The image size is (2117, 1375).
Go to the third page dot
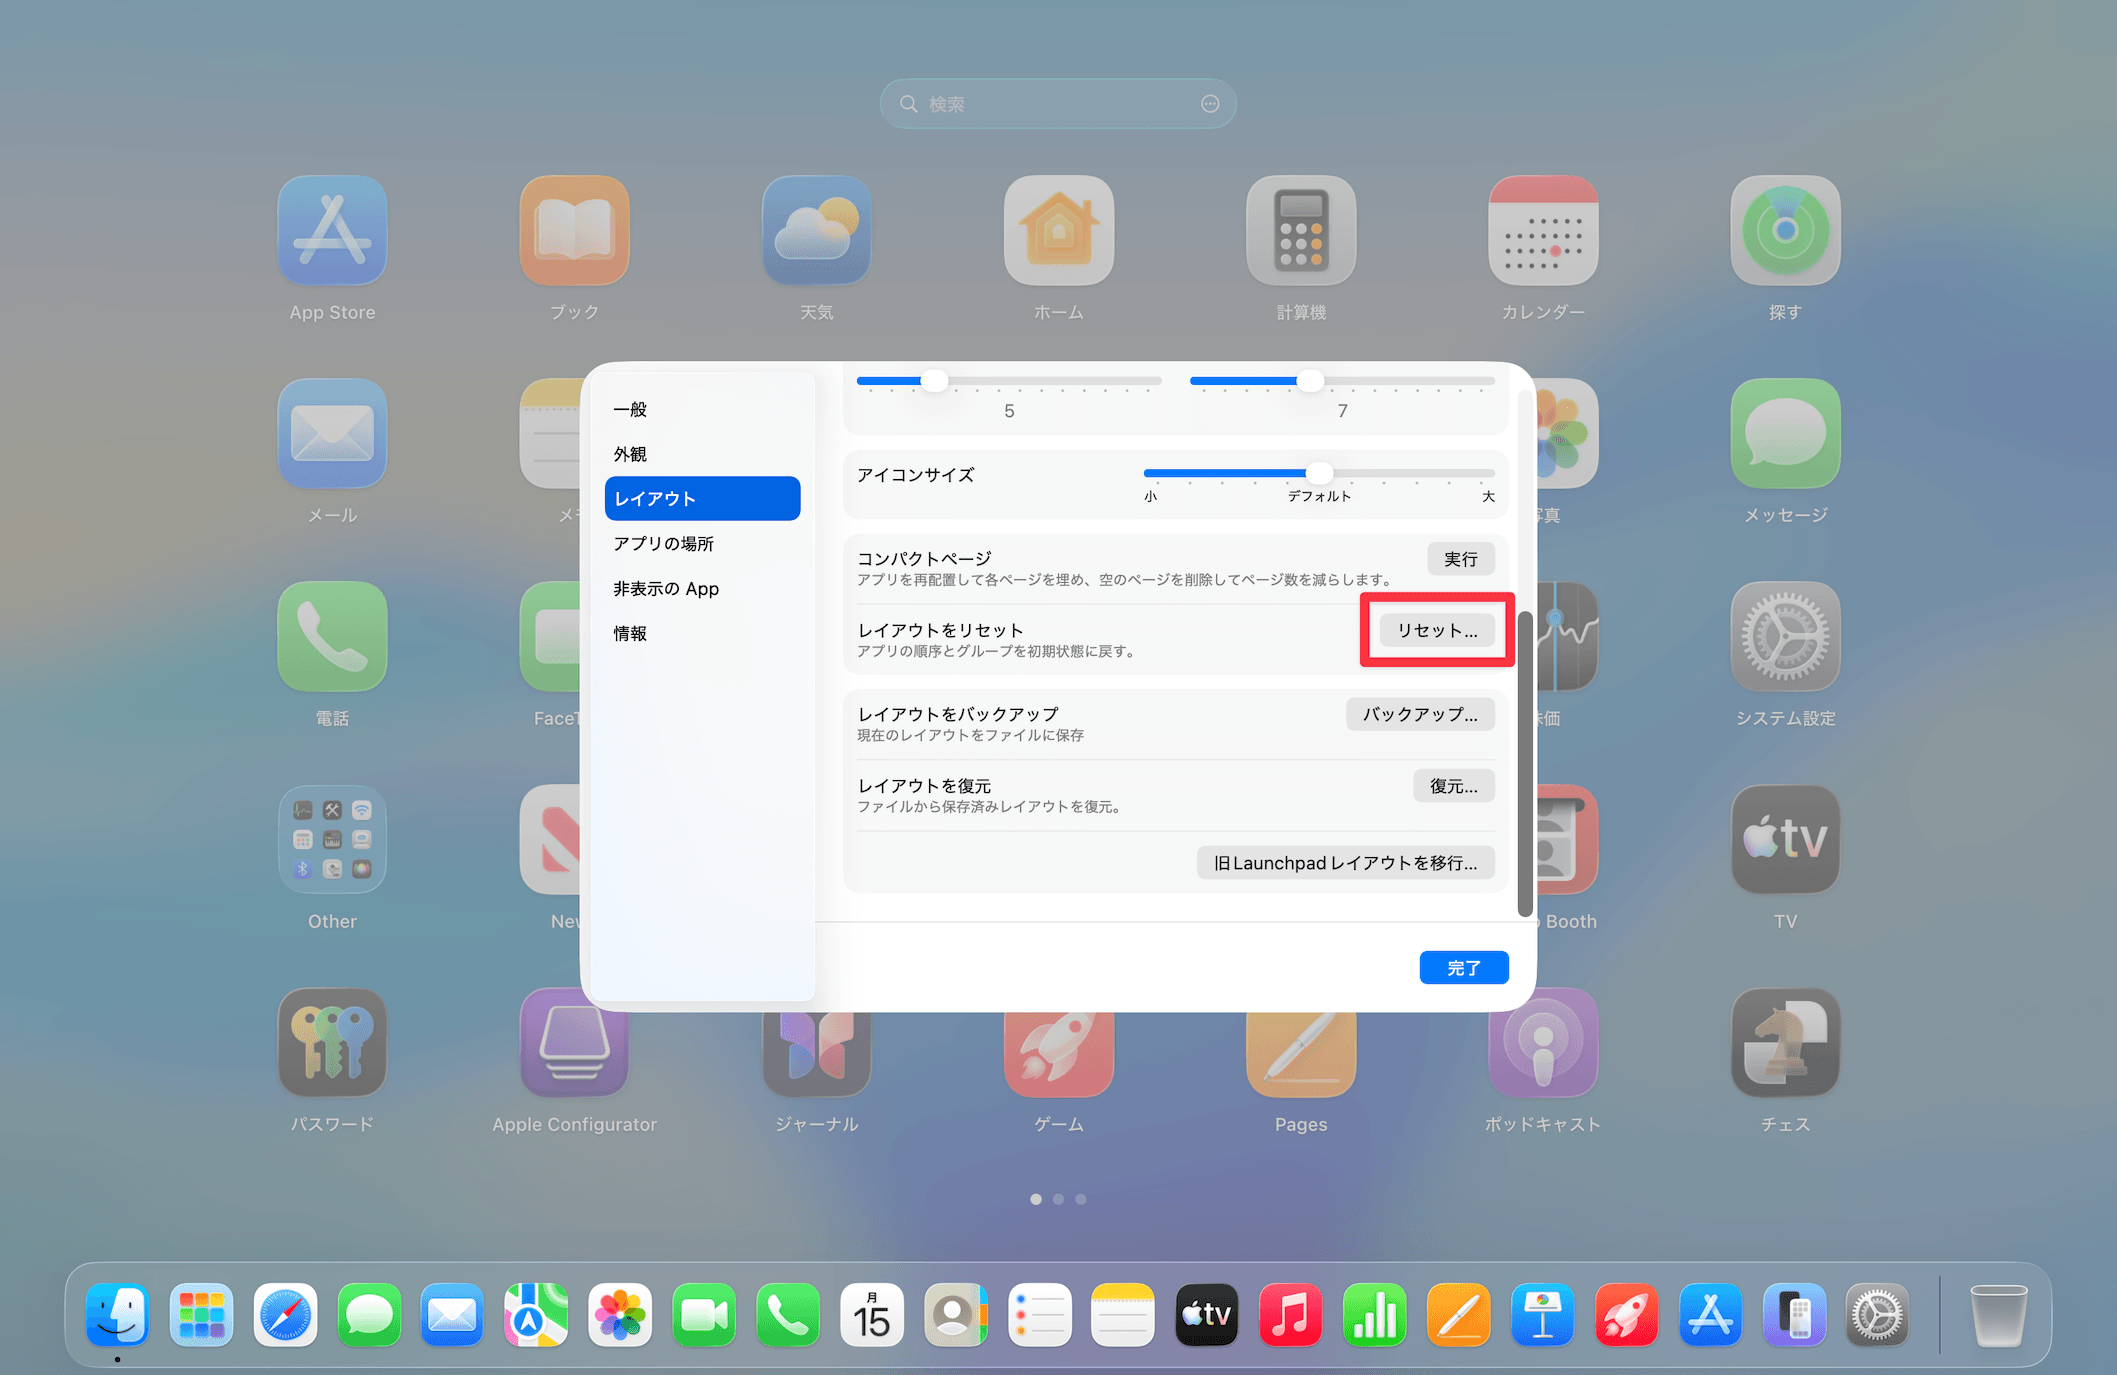click(x=1081, y=1199)
